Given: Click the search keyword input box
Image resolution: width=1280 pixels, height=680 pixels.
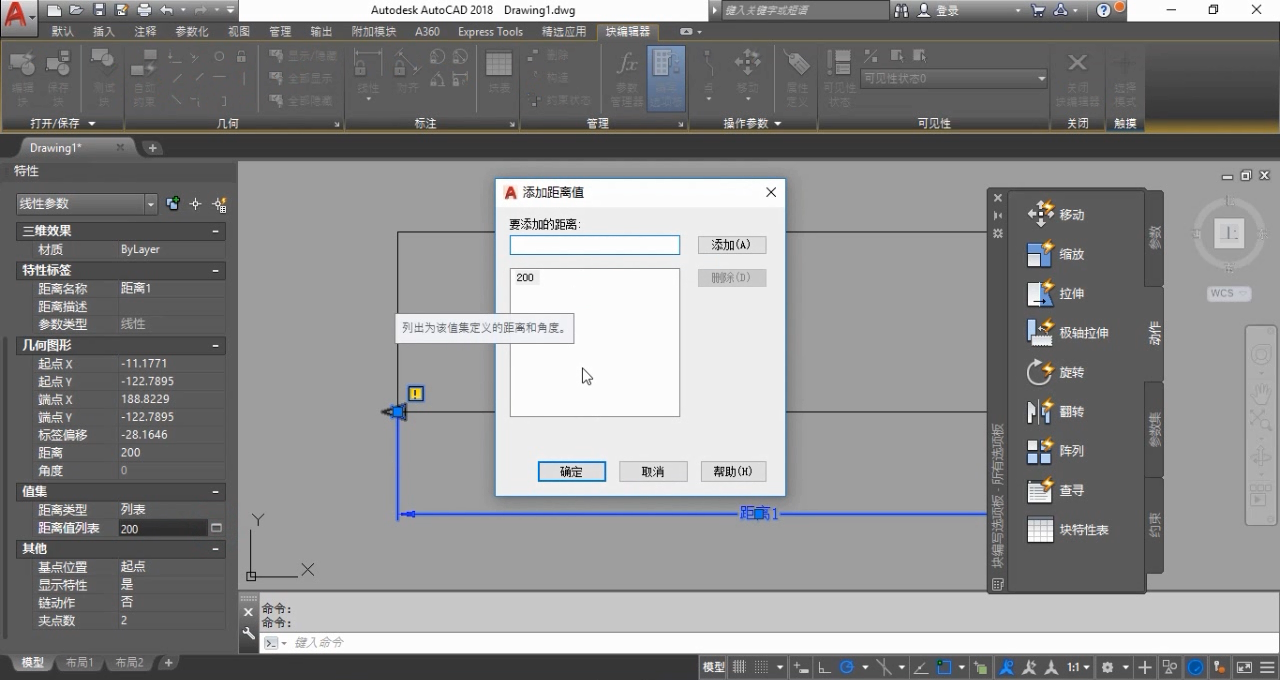Looking at the screenshot, I should (803, 10).
